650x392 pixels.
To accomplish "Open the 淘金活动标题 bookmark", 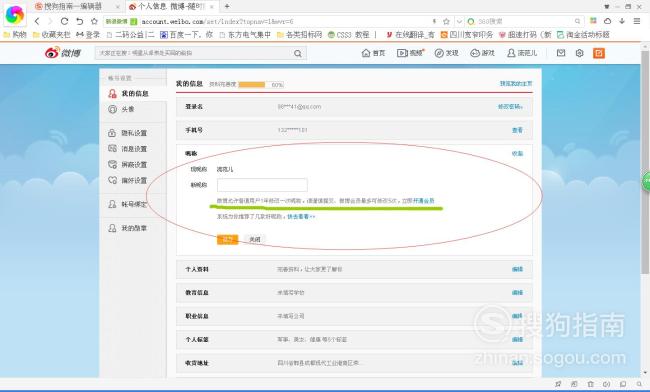I will point(583,35).
